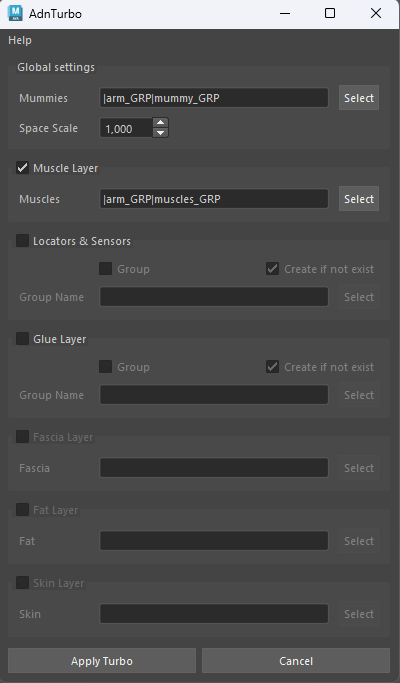This screenshot has height=683, width=400.
Task: Click the Fat input field
Action: [214, 541]
